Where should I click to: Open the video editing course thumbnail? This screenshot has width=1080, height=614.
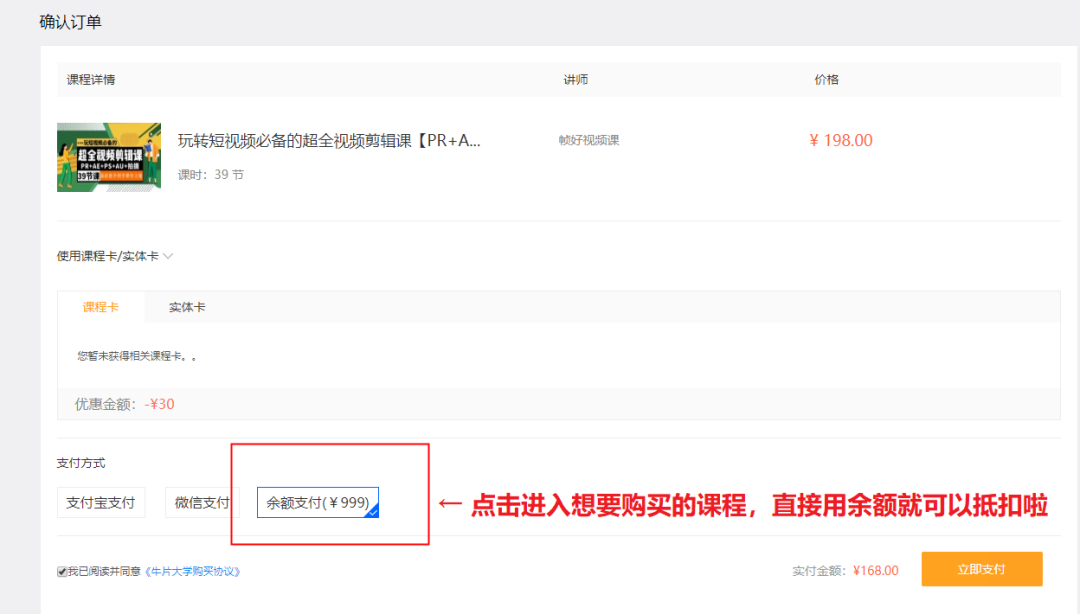click(108, 157)
